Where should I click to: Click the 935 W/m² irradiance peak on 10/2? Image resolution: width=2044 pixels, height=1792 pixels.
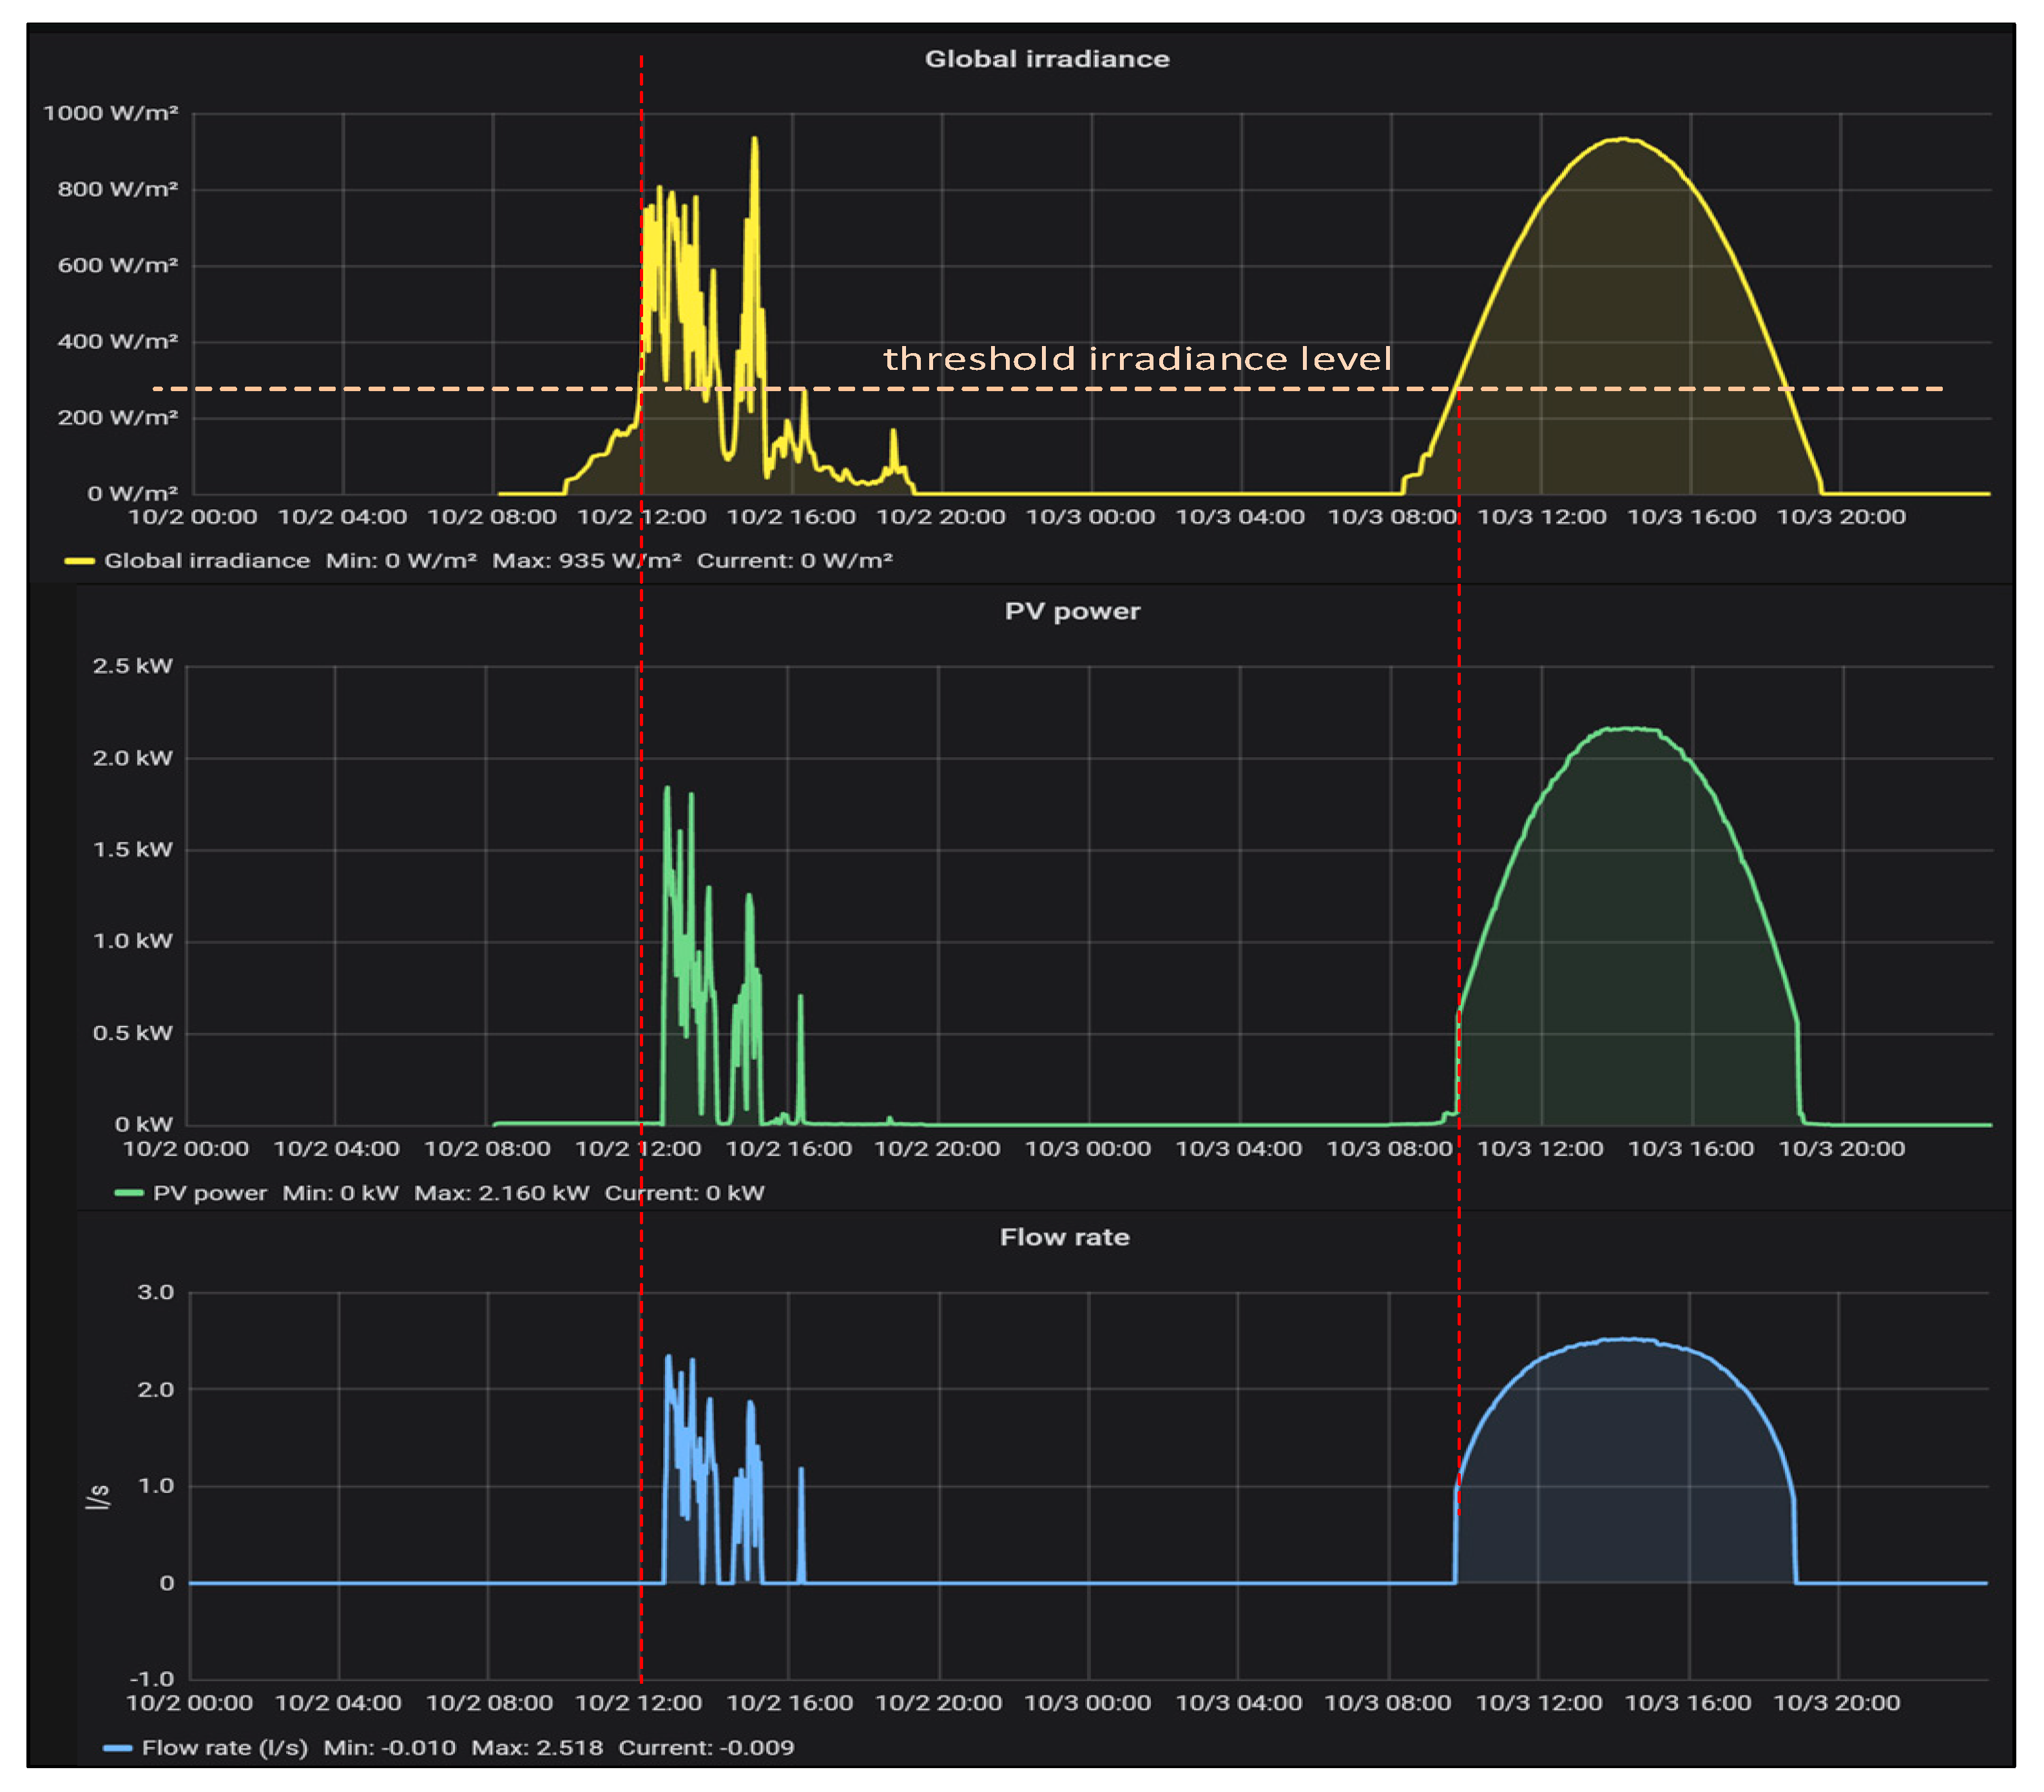[754, 140]
